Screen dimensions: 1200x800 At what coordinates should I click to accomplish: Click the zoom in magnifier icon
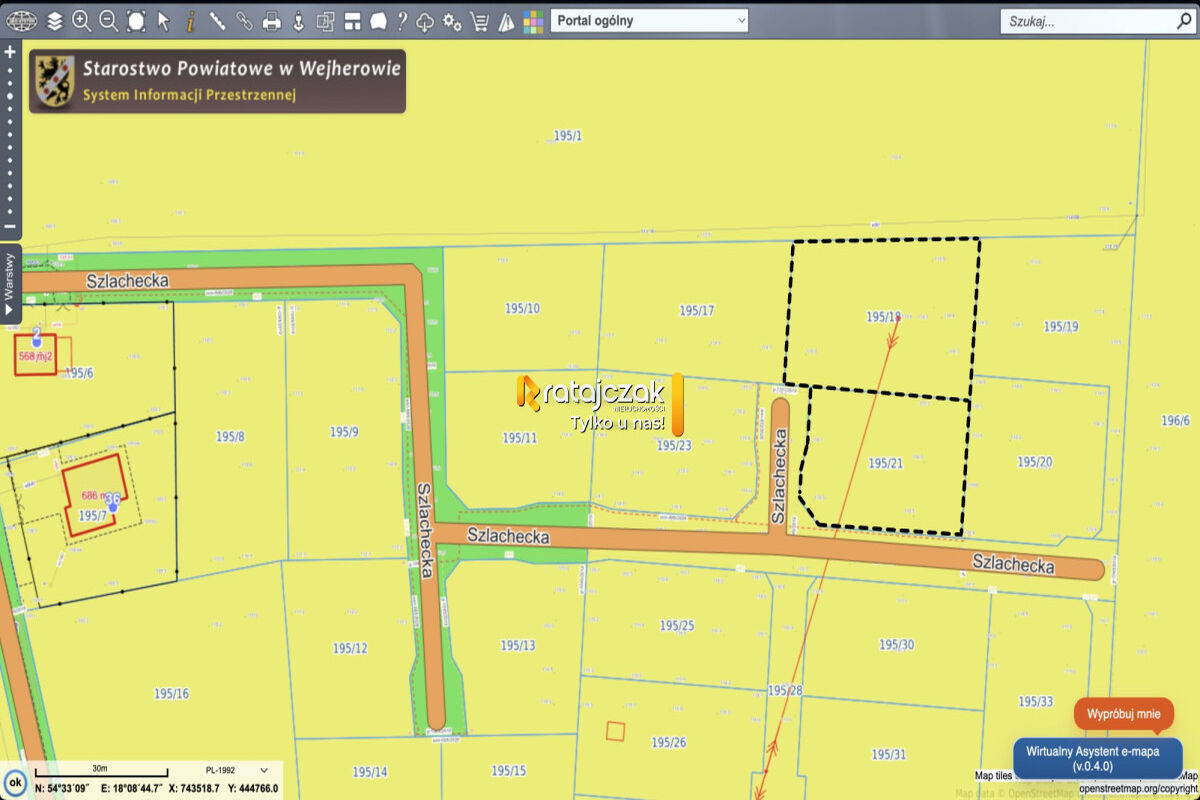(x=82, y=20)
